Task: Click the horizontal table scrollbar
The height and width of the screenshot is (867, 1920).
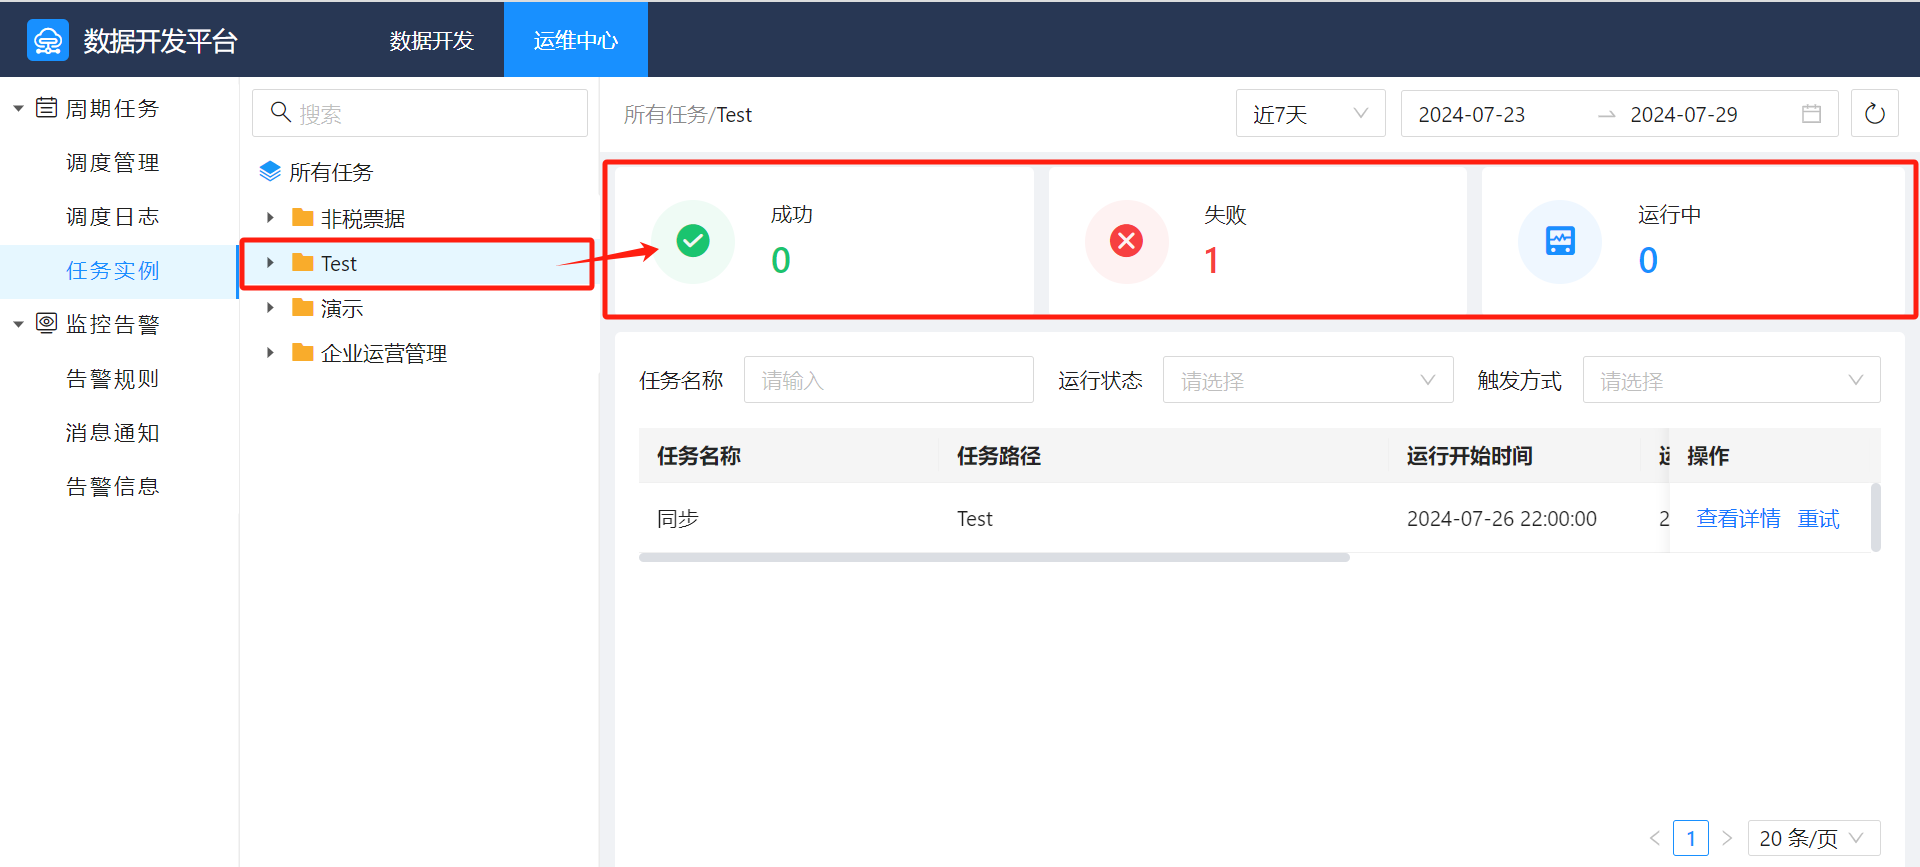Action: click(994, 557)
